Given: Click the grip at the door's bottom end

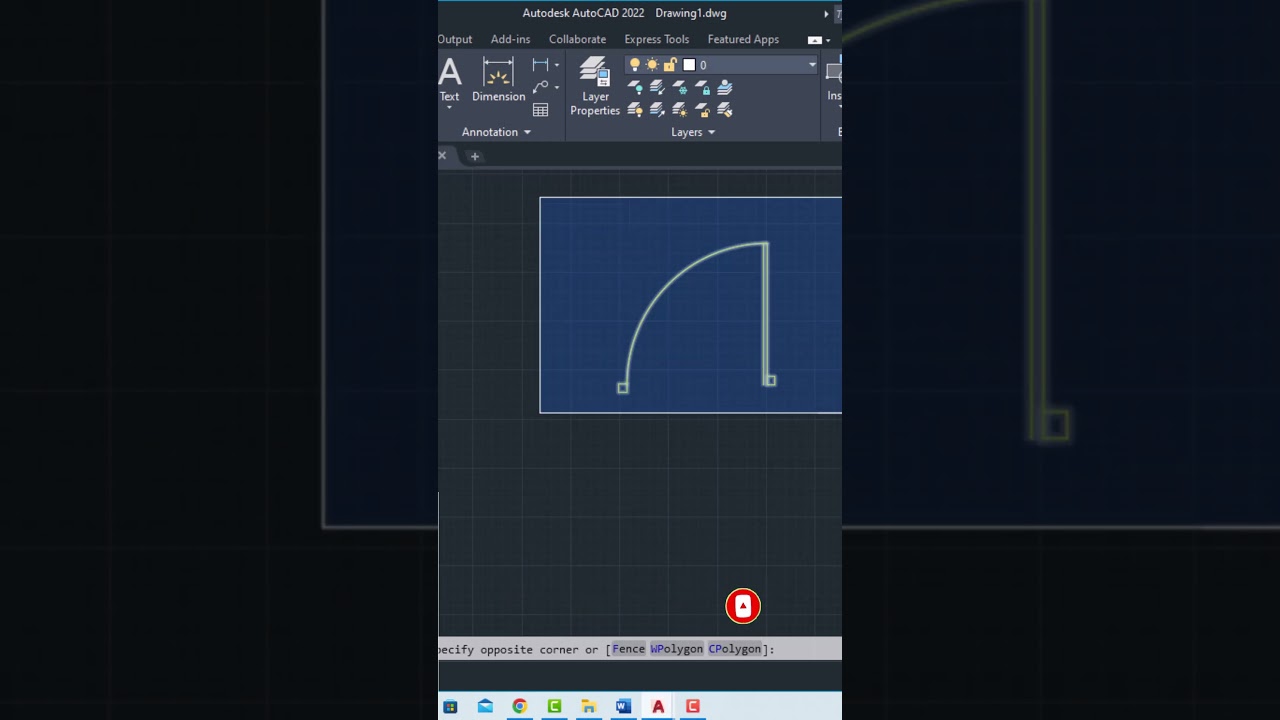Looking at the screenshot, I should 770,380.
